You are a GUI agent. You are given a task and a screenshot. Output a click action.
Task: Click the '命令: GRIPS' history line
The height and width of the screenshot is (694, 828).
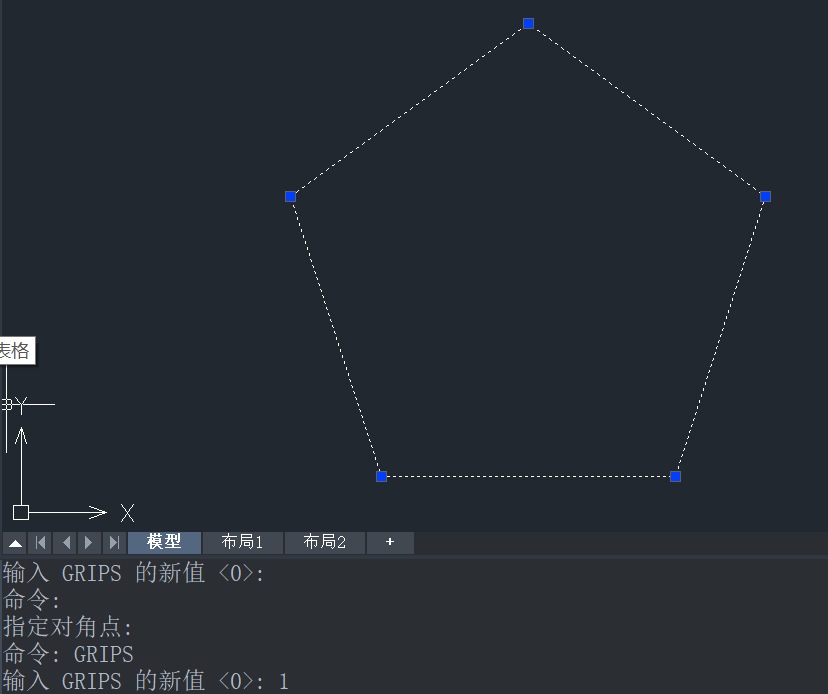68,654
